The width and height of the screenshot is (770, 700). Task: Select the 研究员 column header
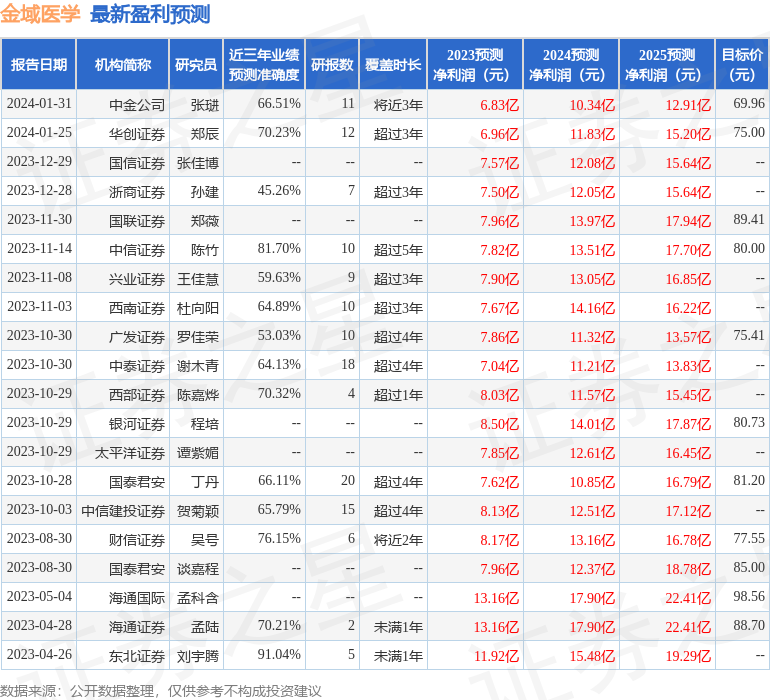(x=196, y=64)
